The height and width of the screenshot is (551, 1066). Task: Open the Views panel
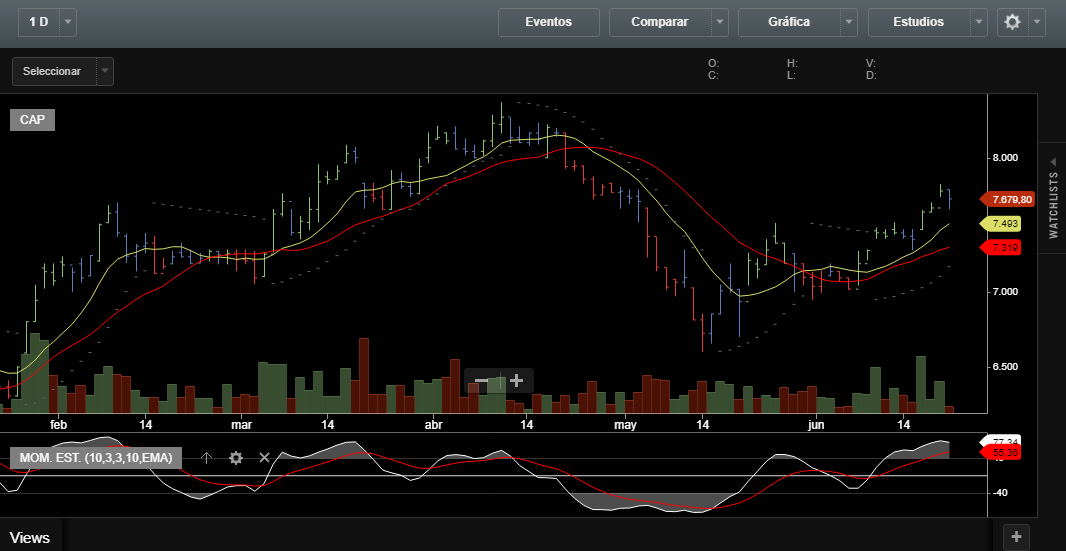point(30,538)
